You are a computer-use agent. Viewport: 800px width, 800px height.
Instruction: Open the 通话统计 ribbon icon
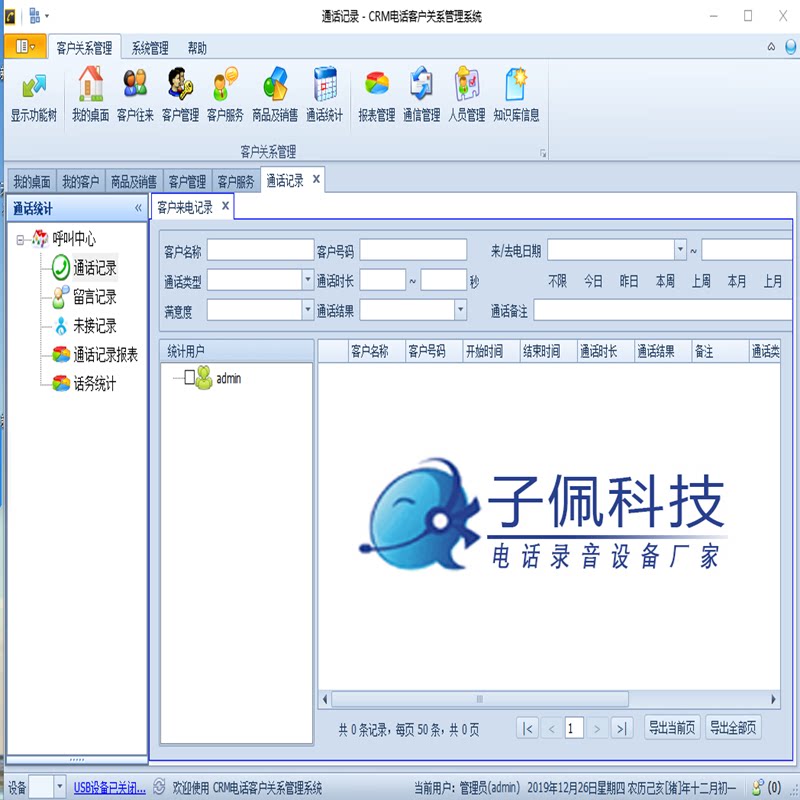(324, 96)
